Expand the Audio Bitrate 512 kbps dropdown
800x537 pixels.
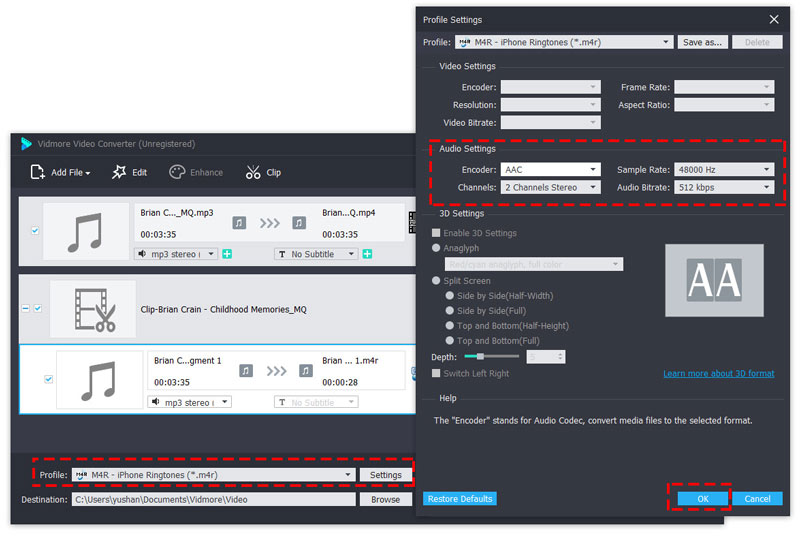tap(724, 187)
